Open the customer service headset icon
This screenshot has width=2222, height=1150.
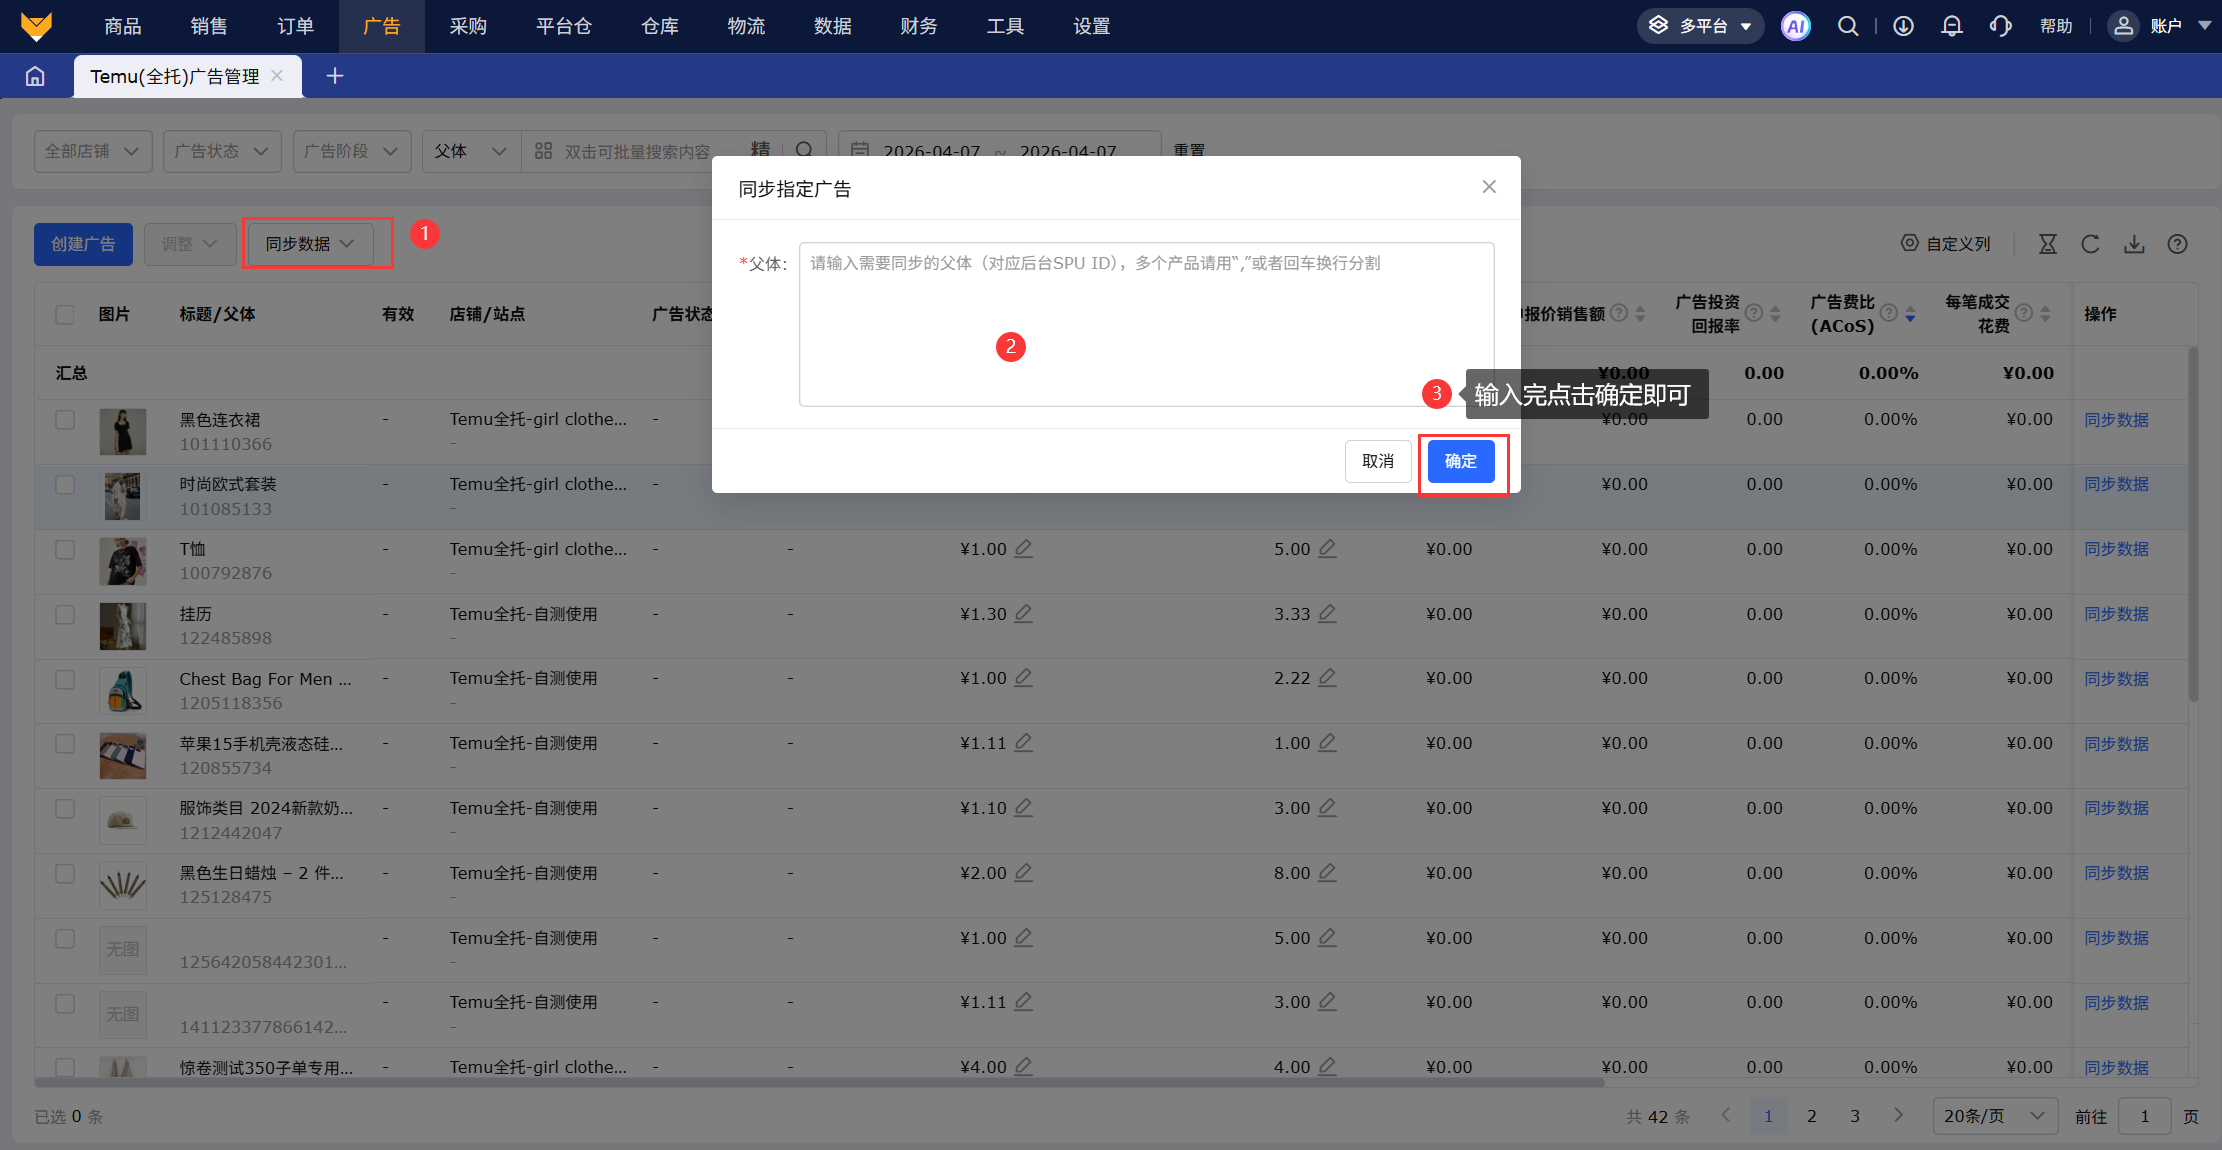coord(2000,26)
